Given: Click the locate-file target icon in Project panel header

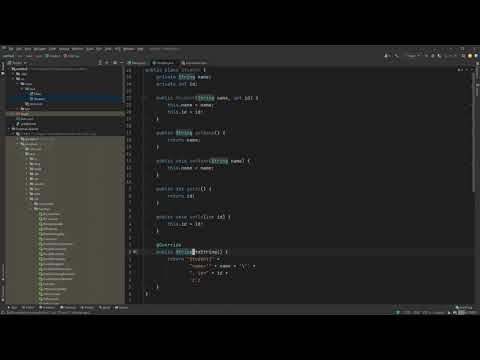Looking at the screenshot, I should point(100,63).
